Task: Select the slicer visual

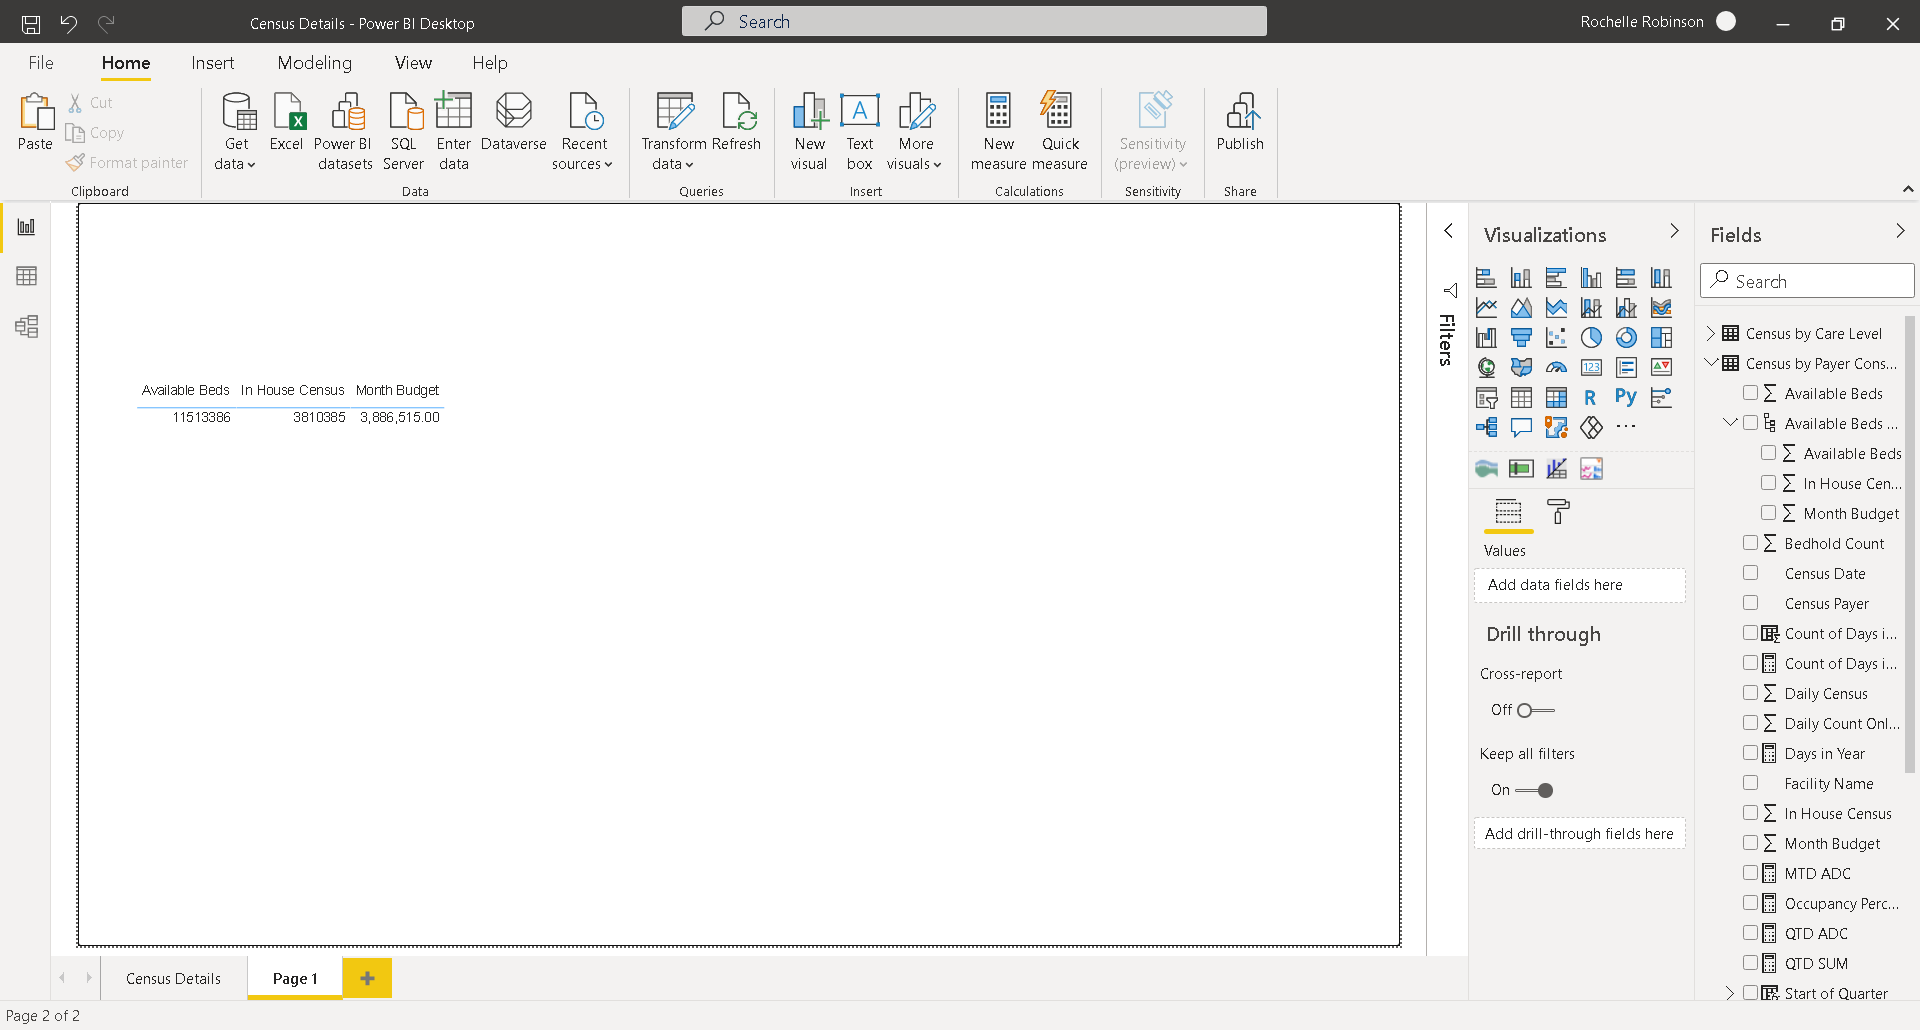Action: tap(1486, 398)
